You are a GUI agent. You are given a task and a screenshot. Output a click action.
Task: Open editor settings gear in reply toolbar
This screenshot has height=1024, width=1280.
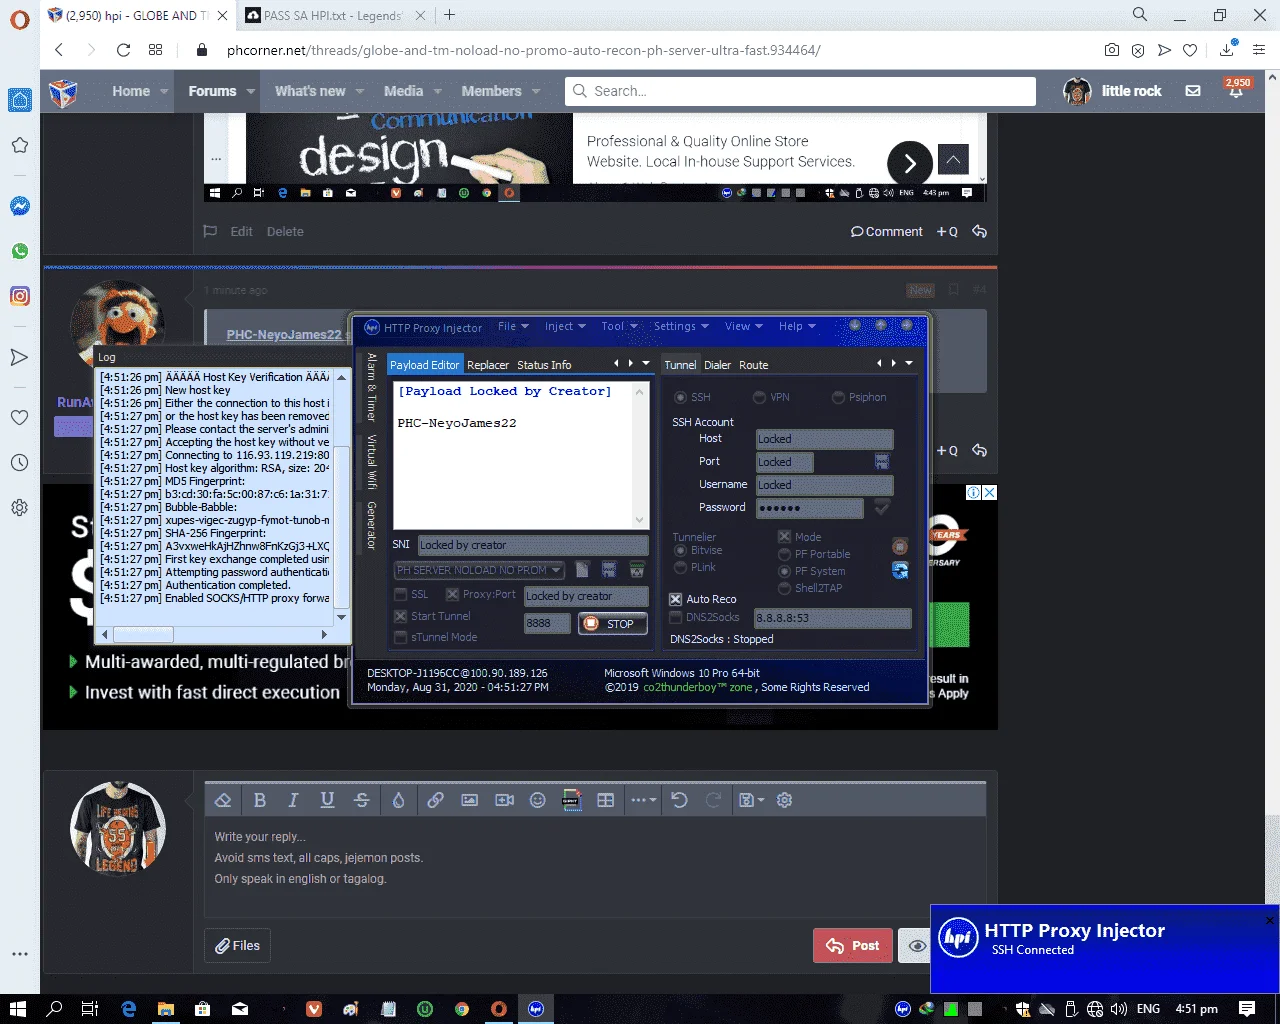click(784, 800)
